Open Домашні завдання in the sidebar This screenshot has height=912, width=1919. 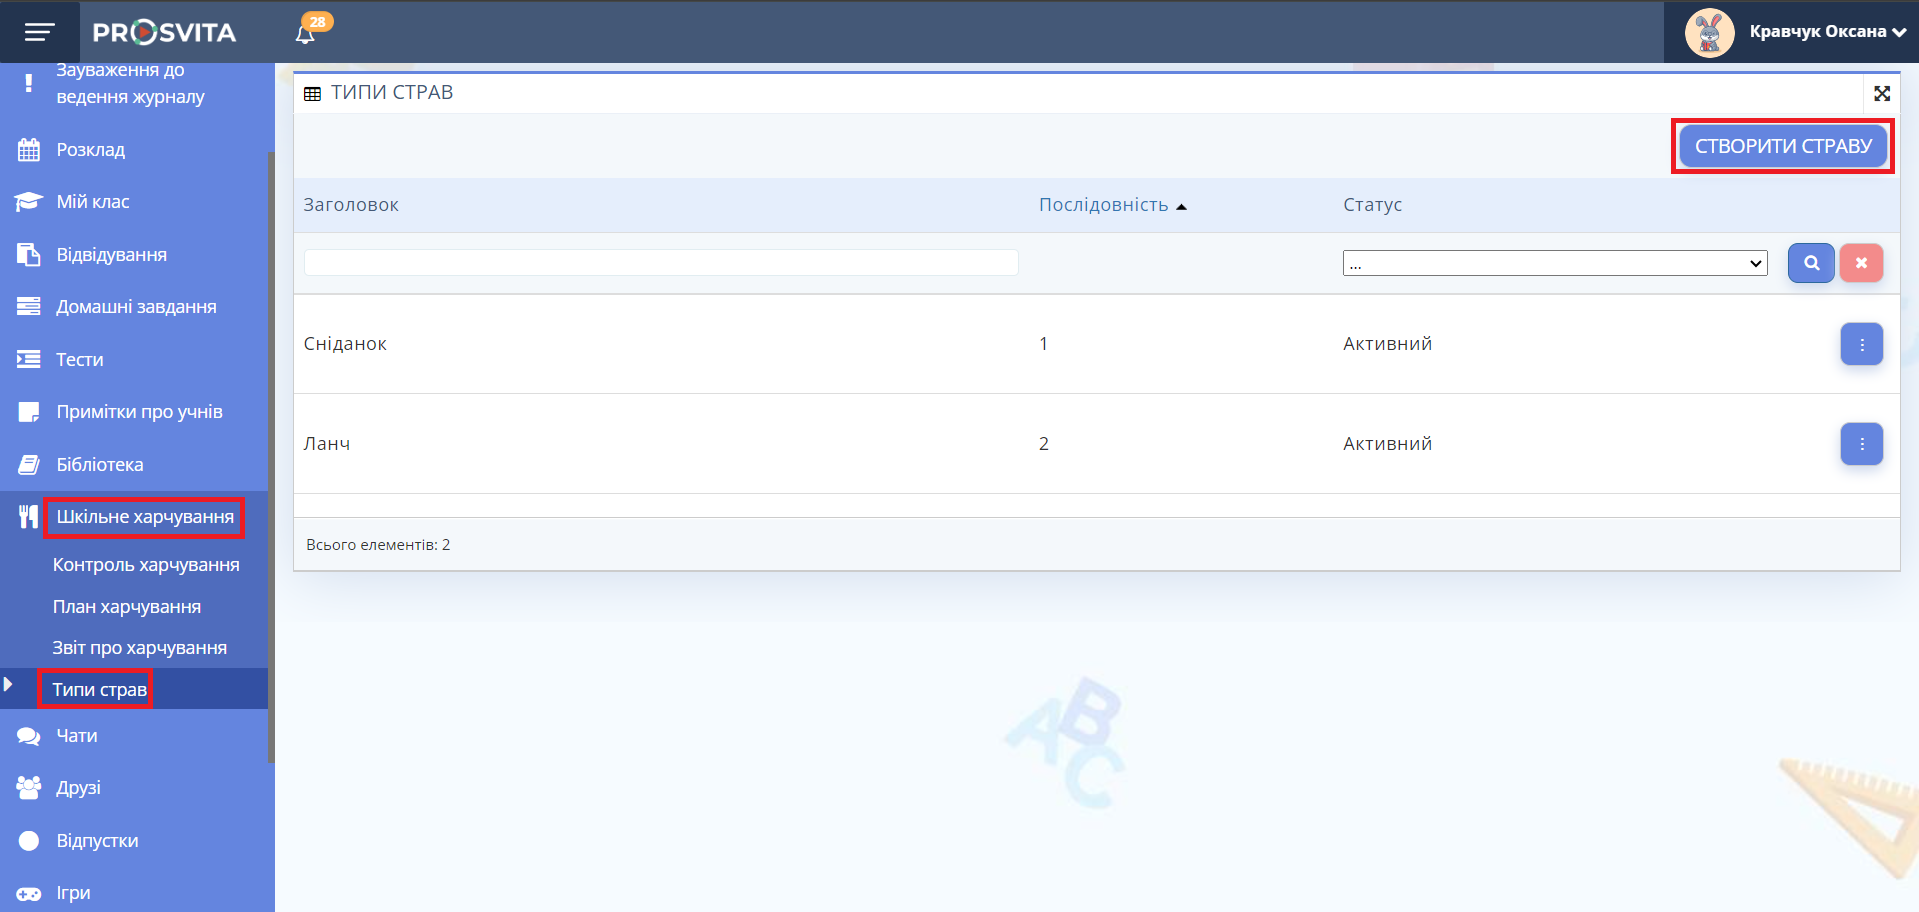click(136, 307)
